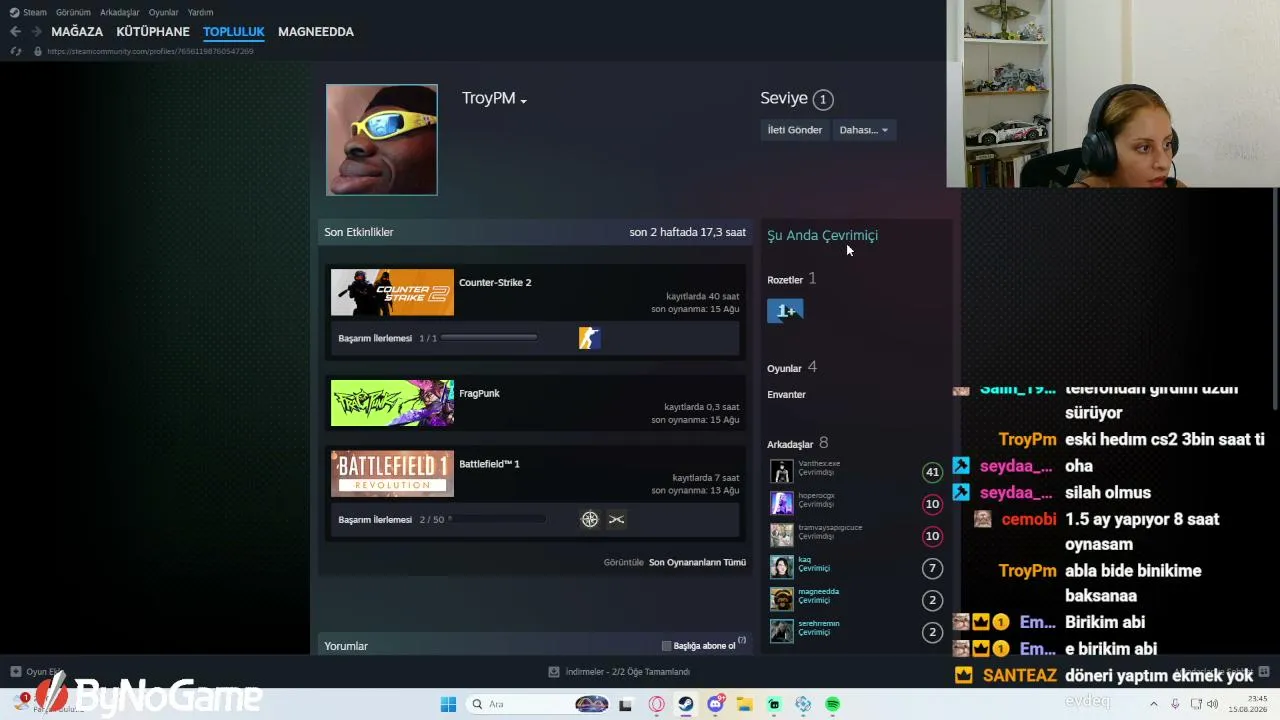
Task: Click the kaq level 7 badge
Action: pyautogui.click(x=932, y=568)
